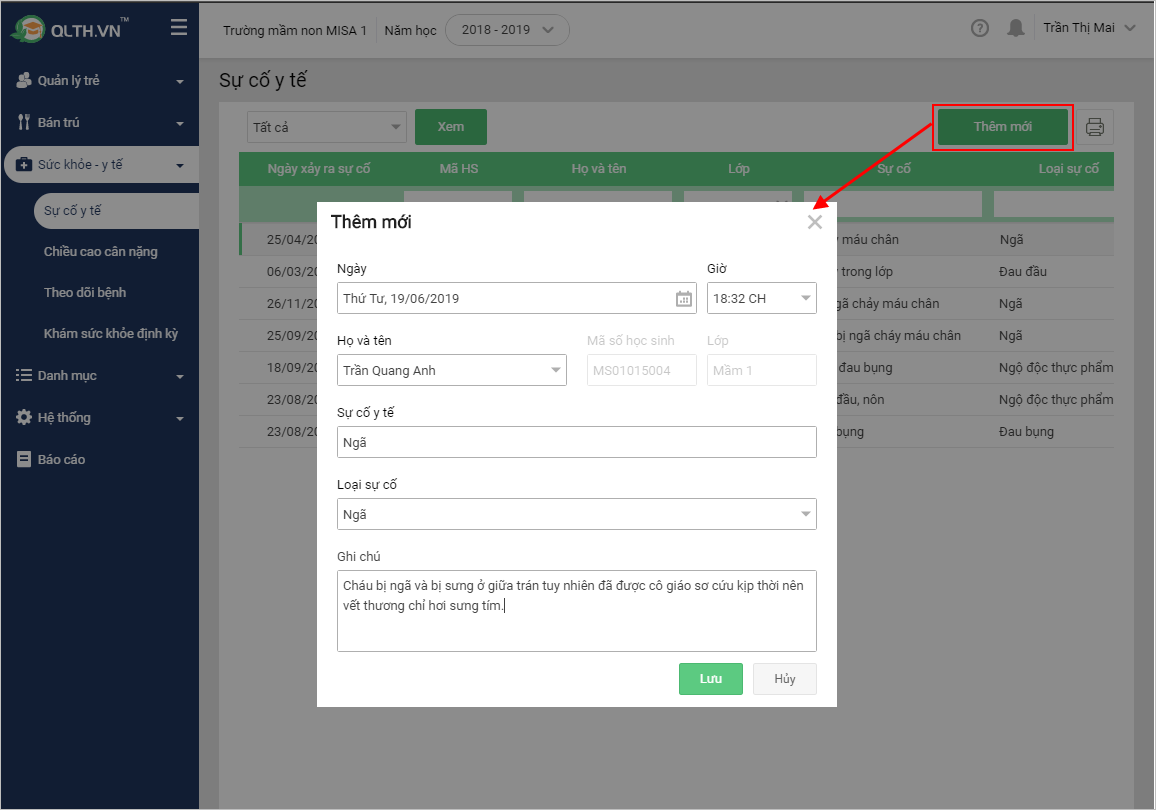
Task: Click the print icon button
Action: 1095,127
